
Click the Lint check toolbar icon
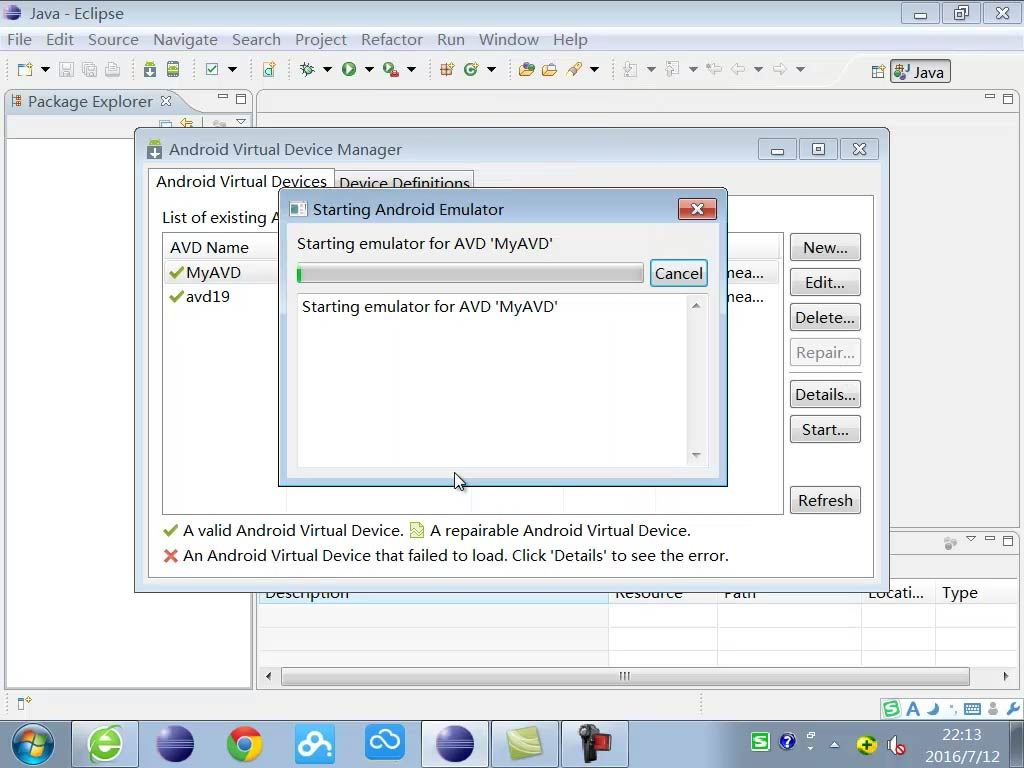click(212, 69)
